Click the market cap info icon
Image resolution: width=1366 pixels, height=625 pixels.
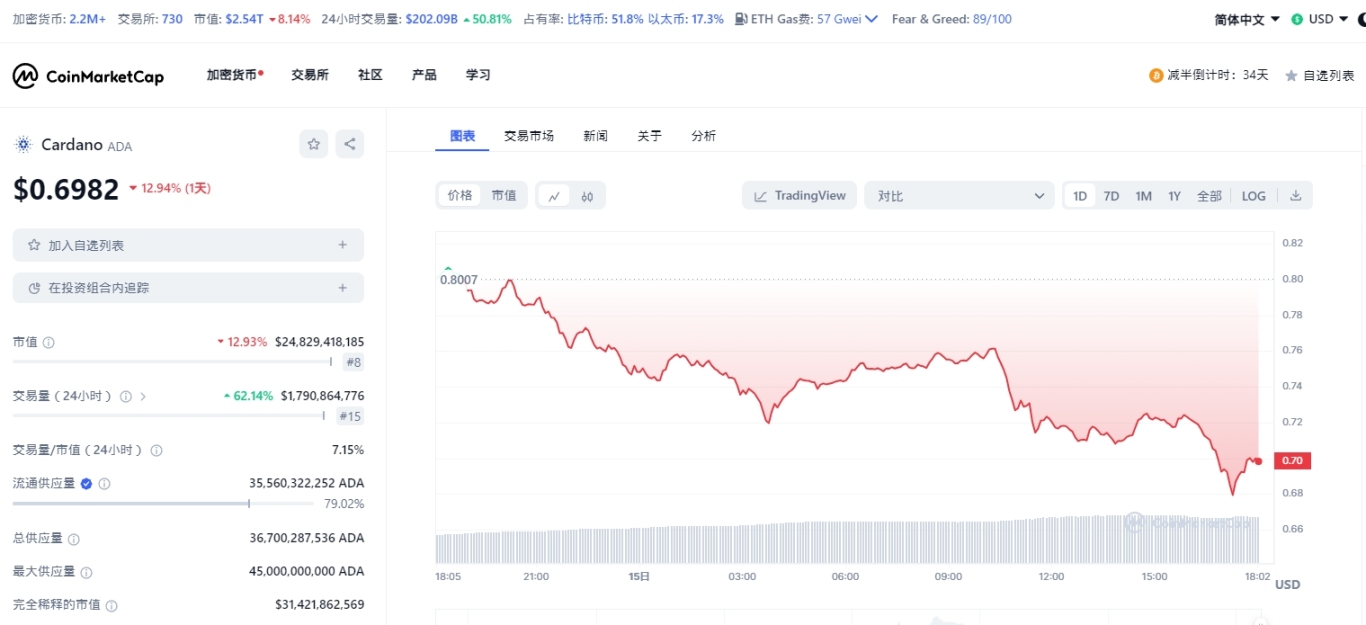[x=49, y=342]
